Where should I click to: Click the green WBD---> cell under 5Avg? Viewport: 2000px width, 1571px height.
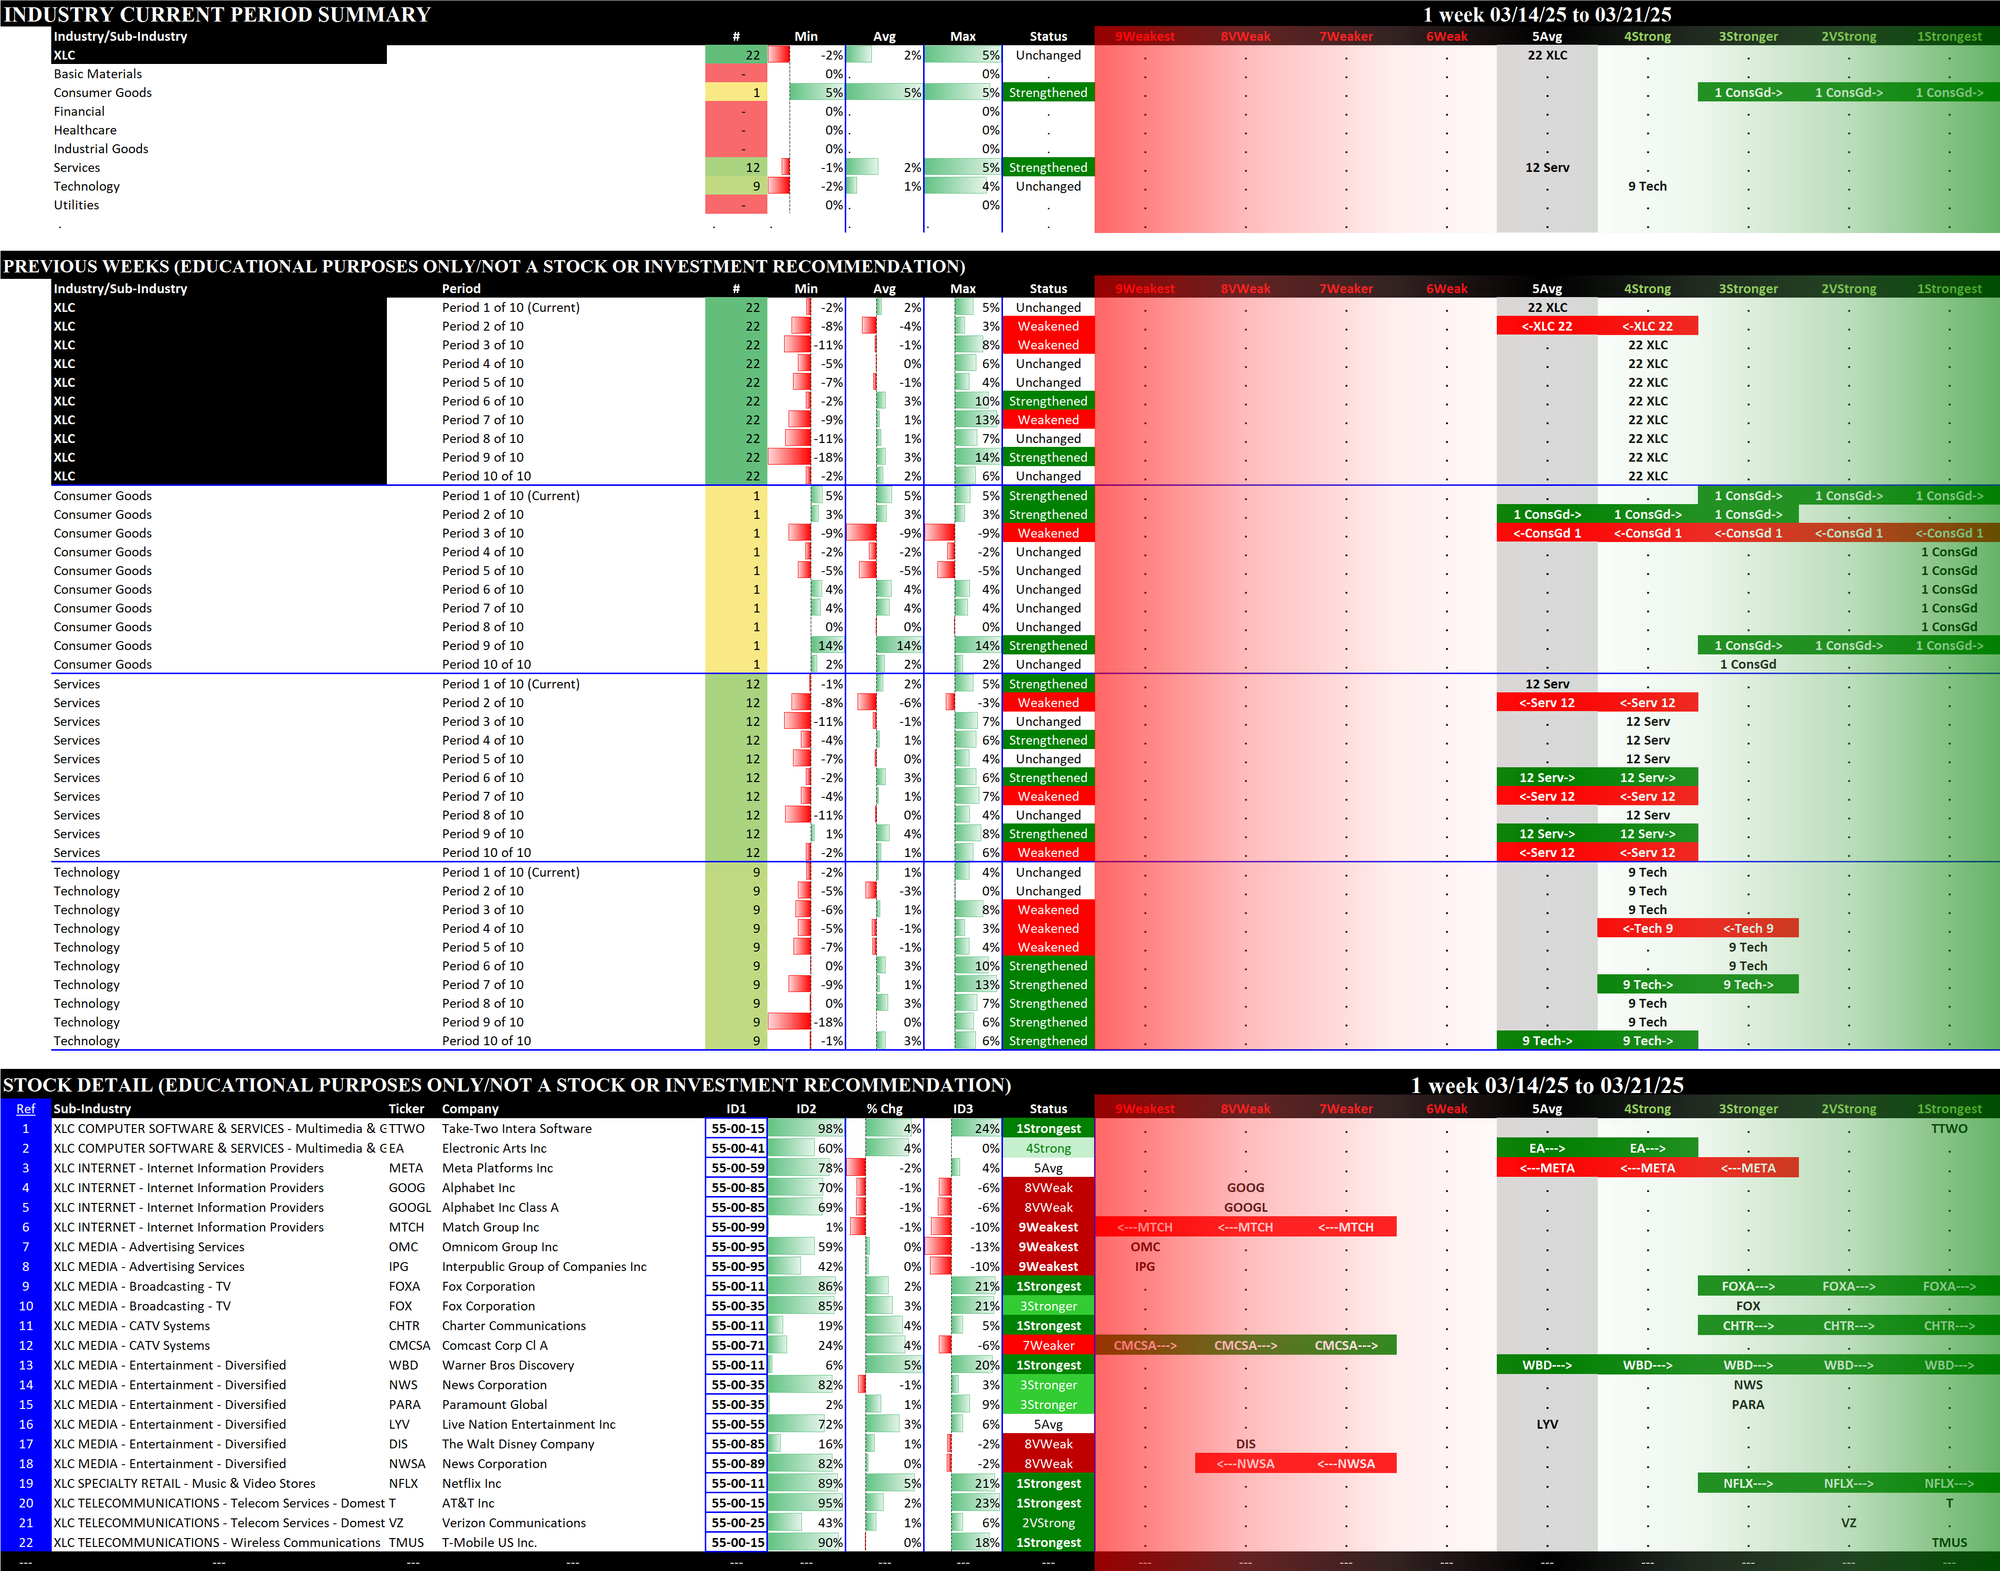pos(1546,1365)
